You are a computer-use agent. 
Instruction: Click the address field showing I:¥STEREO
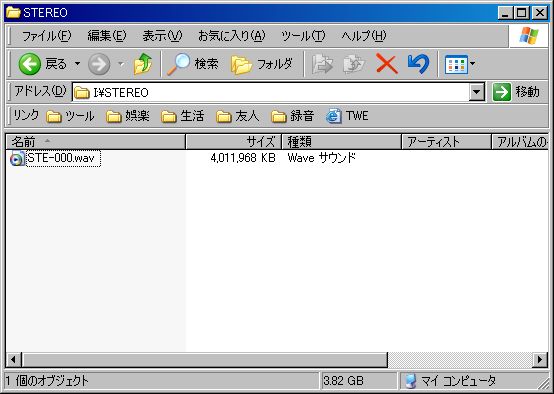271,93
